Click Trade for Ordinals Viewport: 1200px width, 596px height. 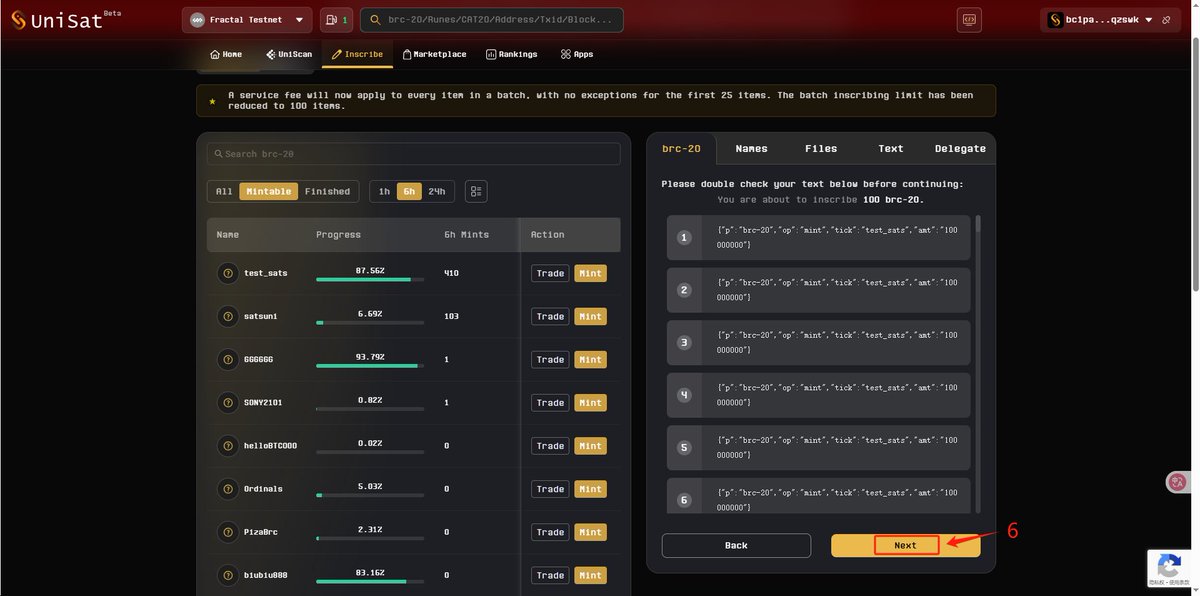click(550, 489)
